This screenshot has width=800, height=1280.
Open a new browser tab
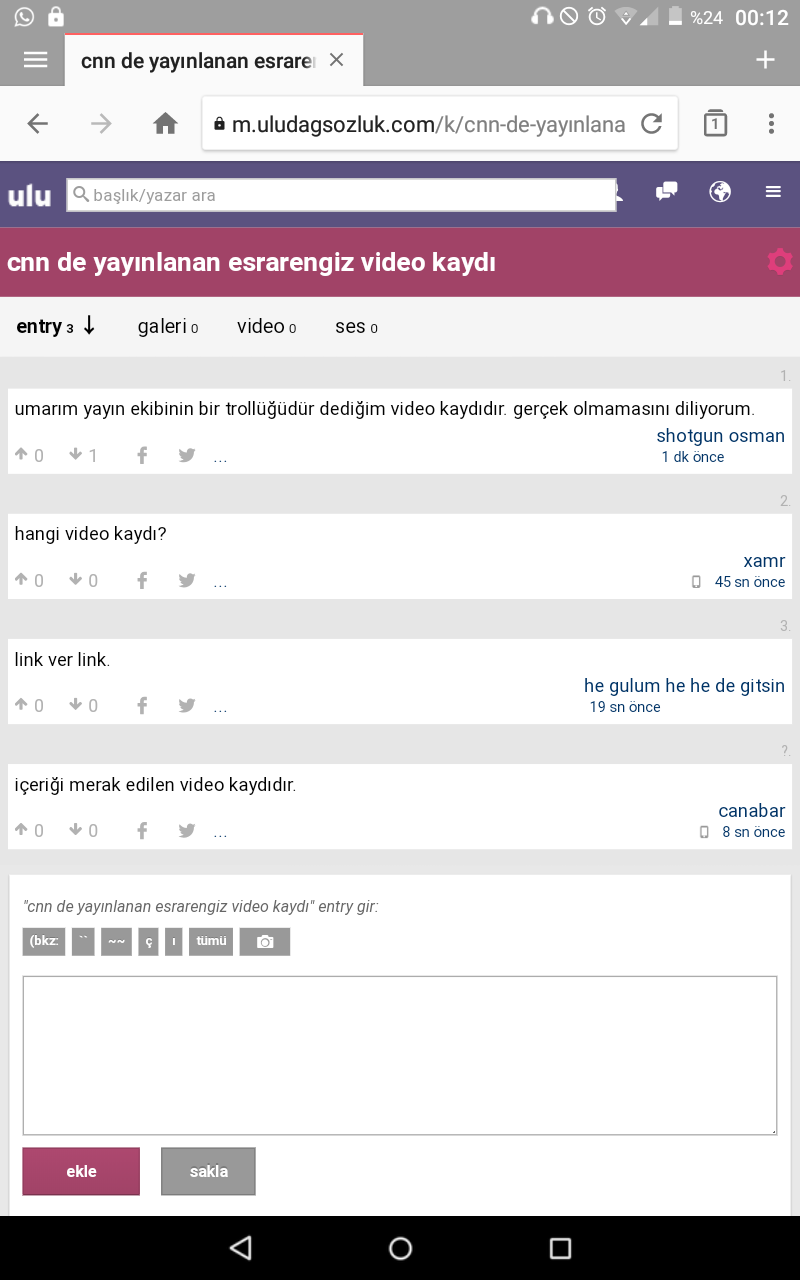(x=765, y=60)
